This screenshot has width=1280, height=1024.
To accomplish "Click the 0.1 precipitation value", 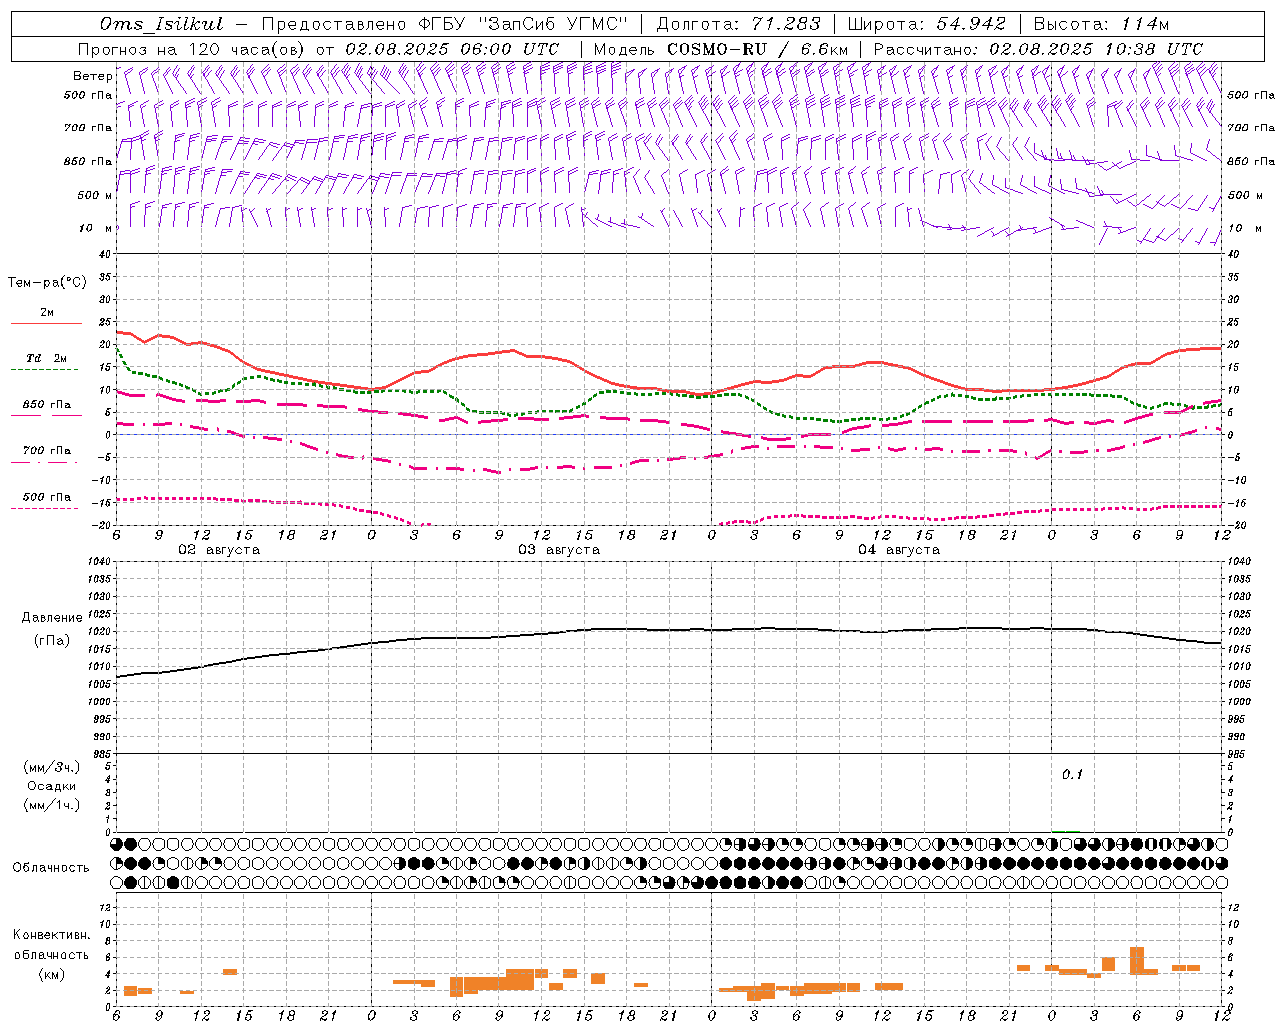I will point(1072,775).
